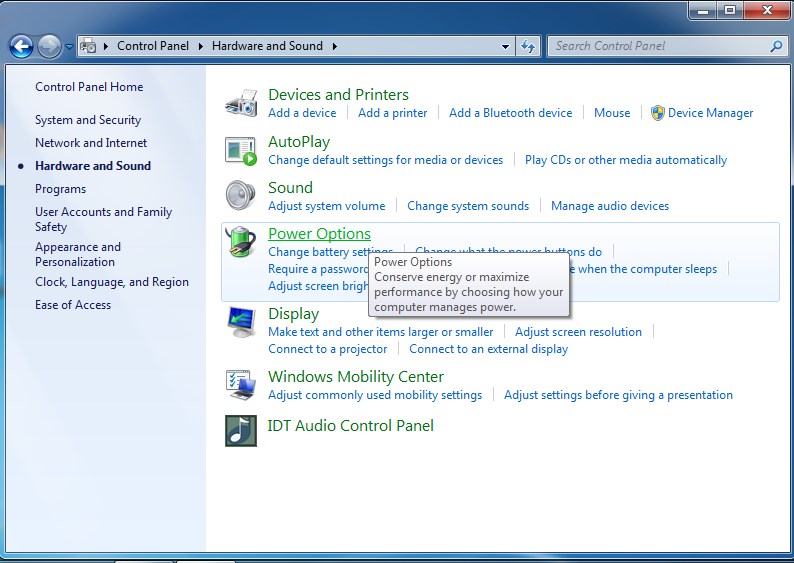Expand the arrow after Hardware and Sound breadcrumb
This screenshot has height=563, width=794.
[335, 46]
